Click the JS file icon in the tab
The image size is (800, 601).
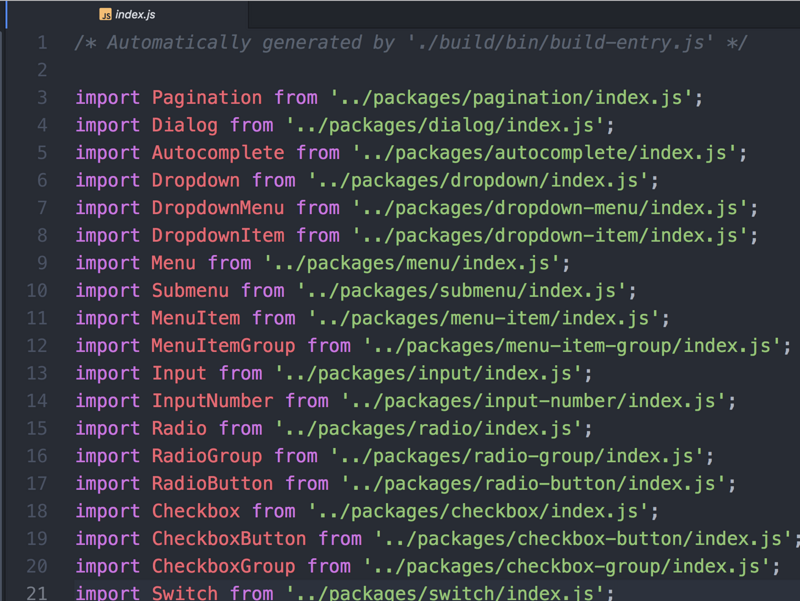(x=105, y=15)
